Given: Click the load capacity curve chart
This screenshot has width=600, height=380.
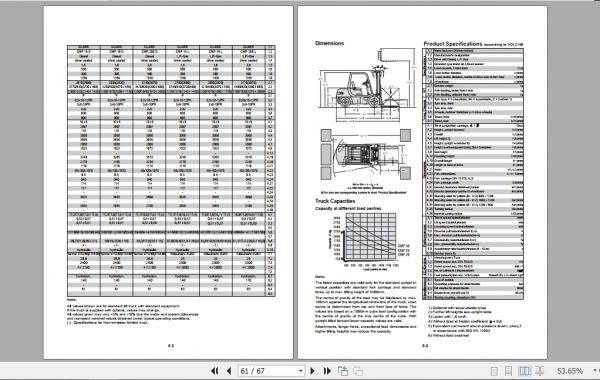Looking at the screenshot, I should pyautogui.click(x=366, y=242).
